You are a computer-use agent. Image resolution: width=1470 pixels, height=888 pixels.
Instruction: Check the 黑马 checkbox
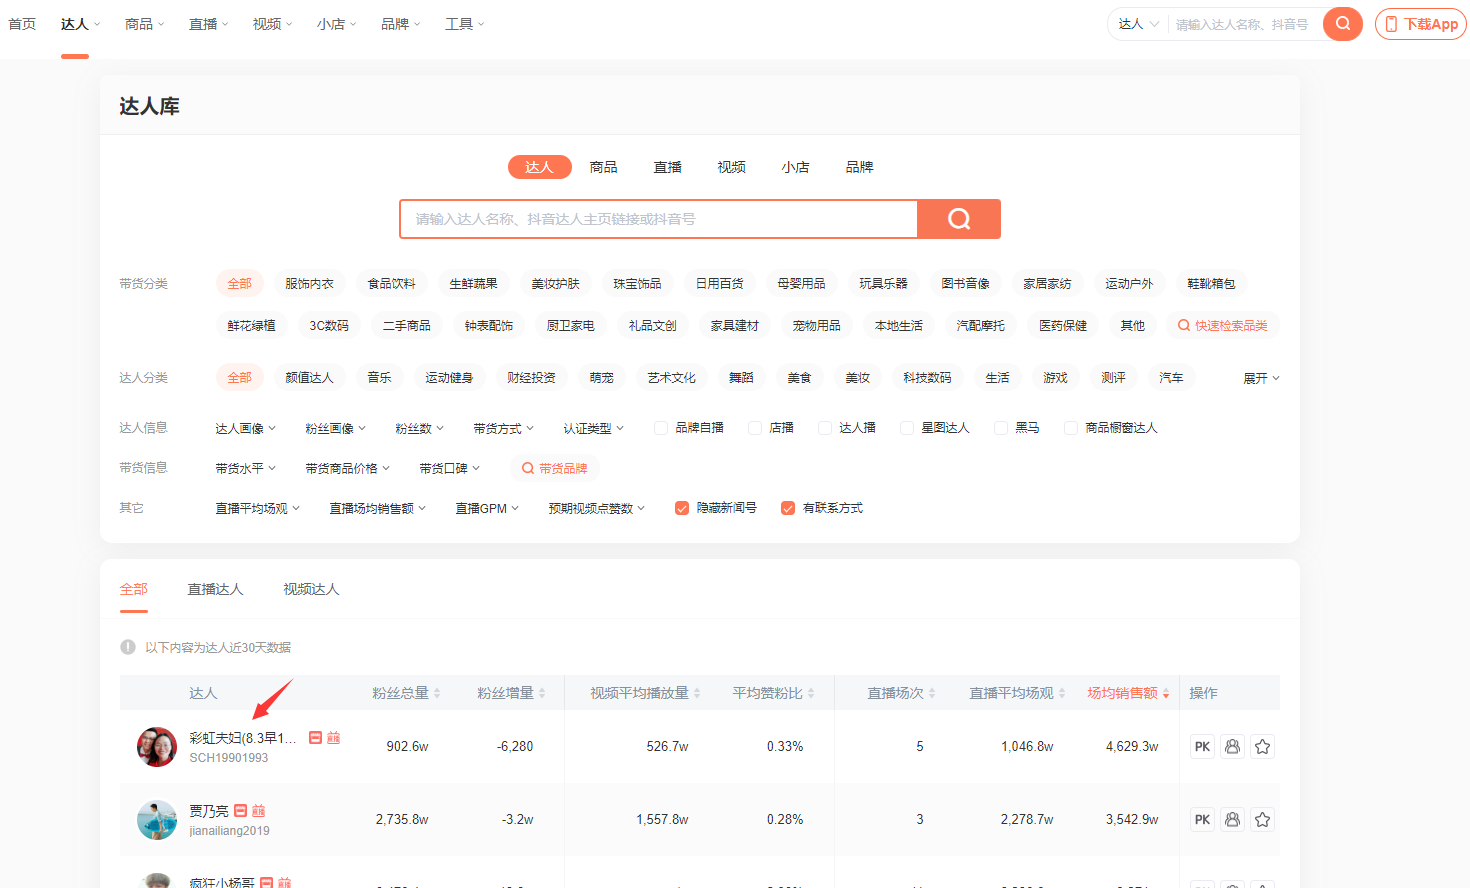1001,428
